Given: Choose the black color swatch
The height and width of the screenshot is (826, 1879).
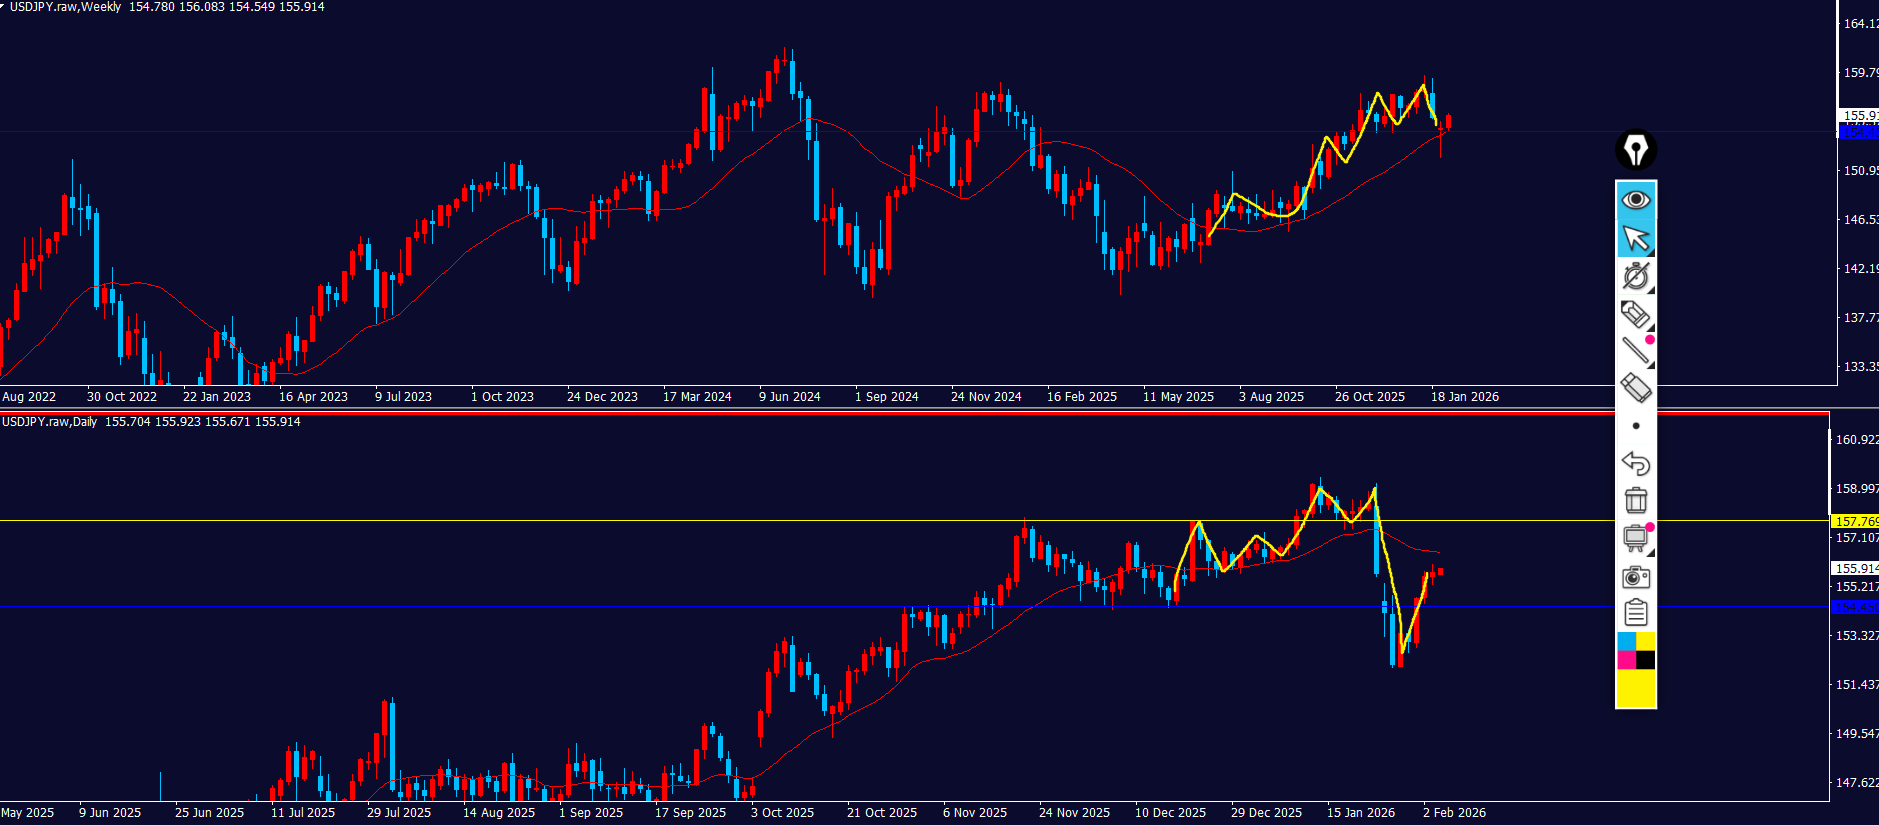Looking at the screenshot, I should click(1645, 660).
